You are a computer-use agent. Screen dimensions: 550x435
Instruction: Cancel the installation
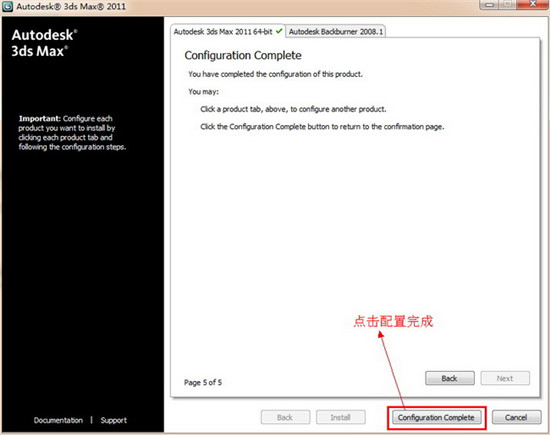point(516,417)
